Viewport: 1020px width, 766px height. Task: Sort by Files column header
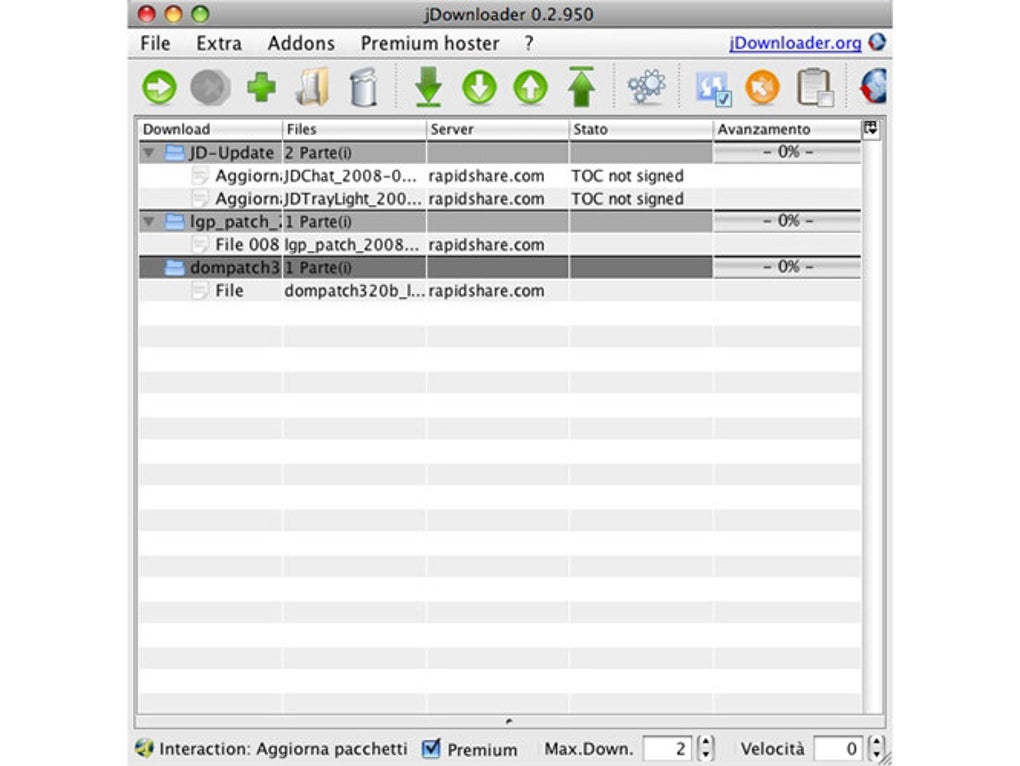pos(355,129)
